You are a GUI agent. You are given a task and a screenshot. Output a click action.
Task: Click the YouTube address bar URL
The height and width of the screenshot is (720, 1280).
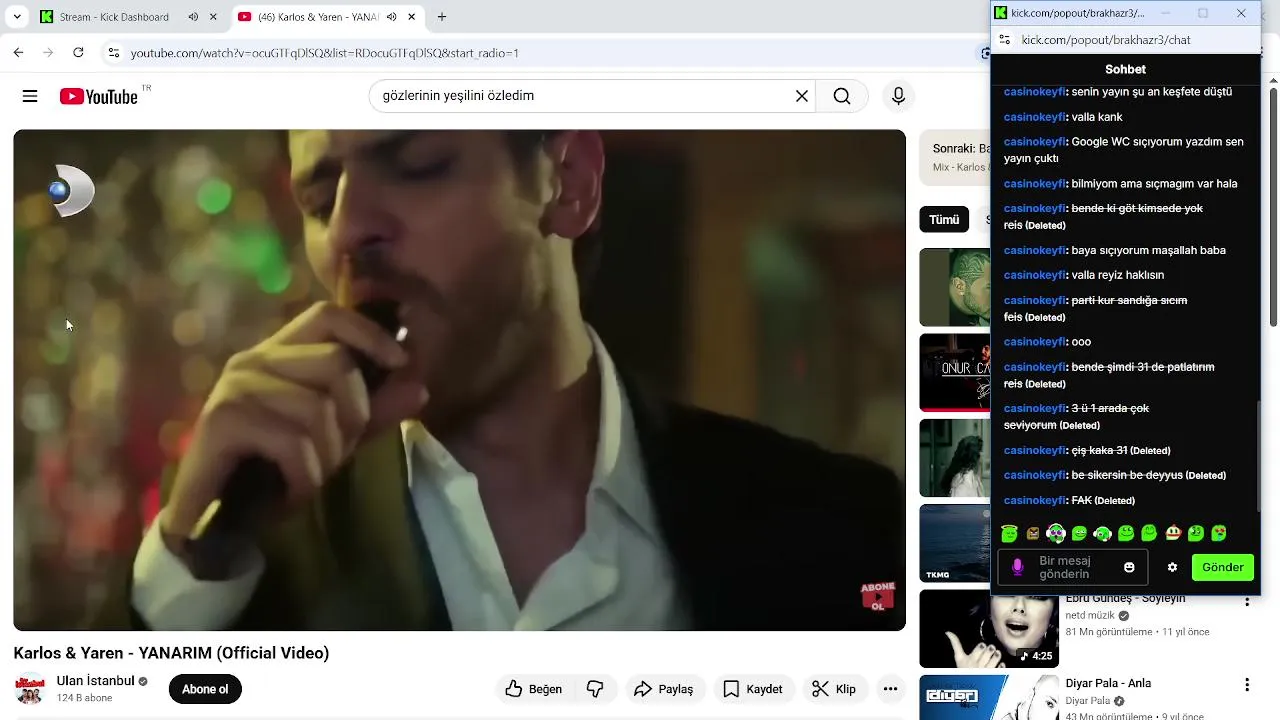click(x=325, y=53)
